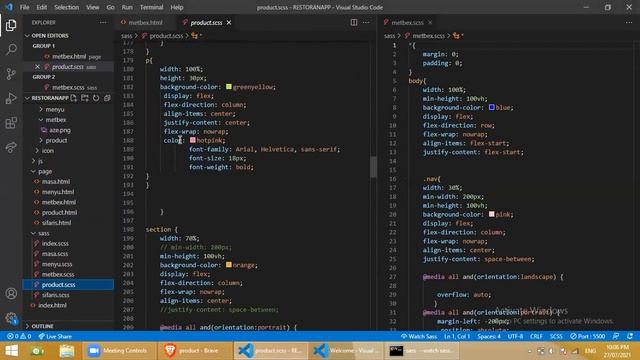Expand the Outline section

pos(42,326)
